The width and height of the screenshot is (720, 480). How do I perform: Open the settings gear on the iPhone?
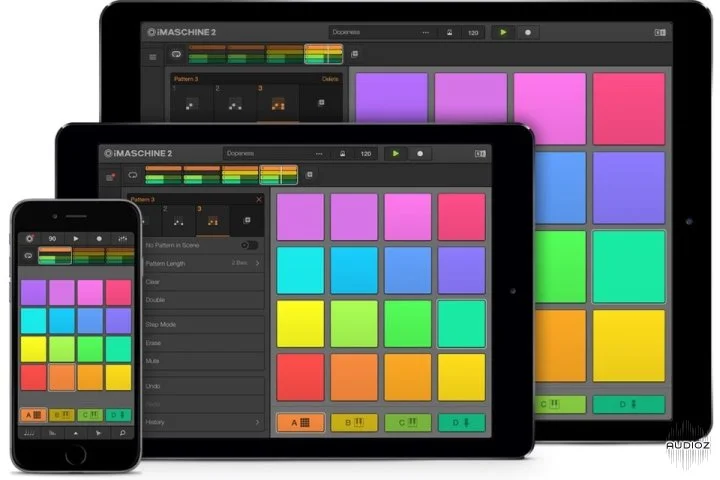pos(29,238)
